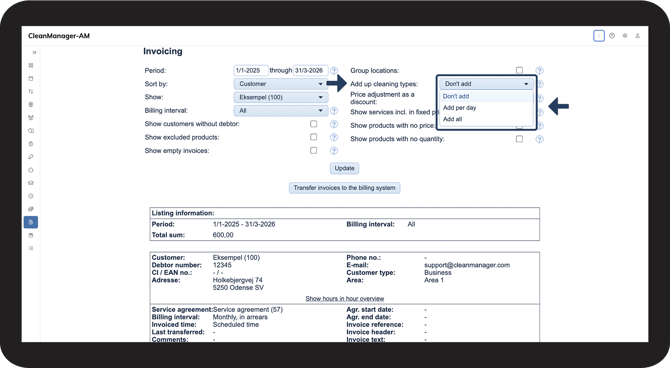Screen dimensions: 670x368
Task: Open Show hours in hour overview link
Action: (345, 298)
